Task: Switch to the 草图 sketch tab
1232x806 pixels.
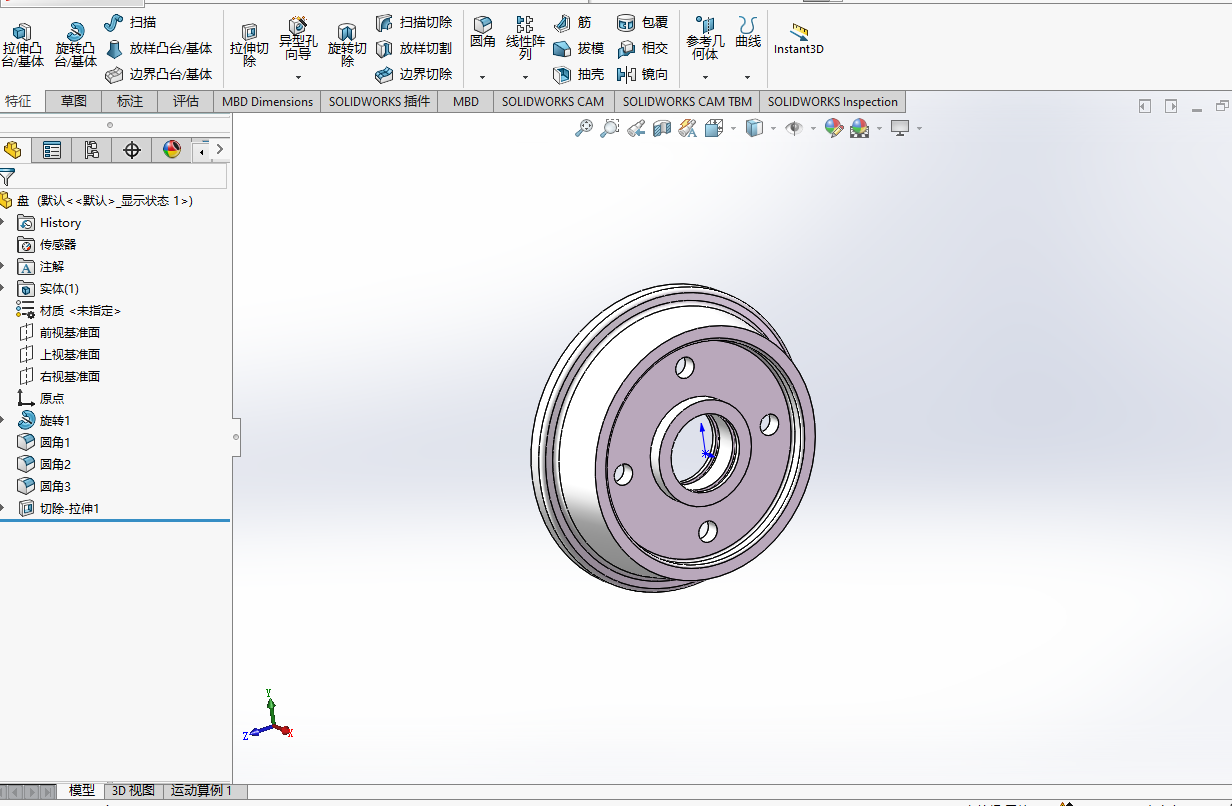Action: [74, 101]
